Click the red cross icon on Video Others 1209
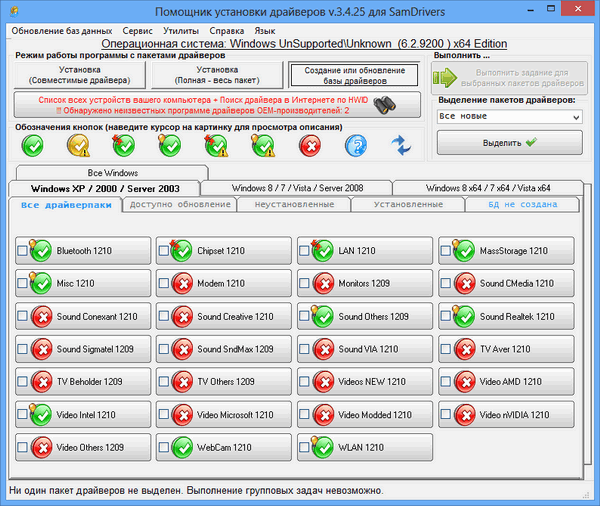The width and height of the screenshot is (600, 506). coord(41,447)
